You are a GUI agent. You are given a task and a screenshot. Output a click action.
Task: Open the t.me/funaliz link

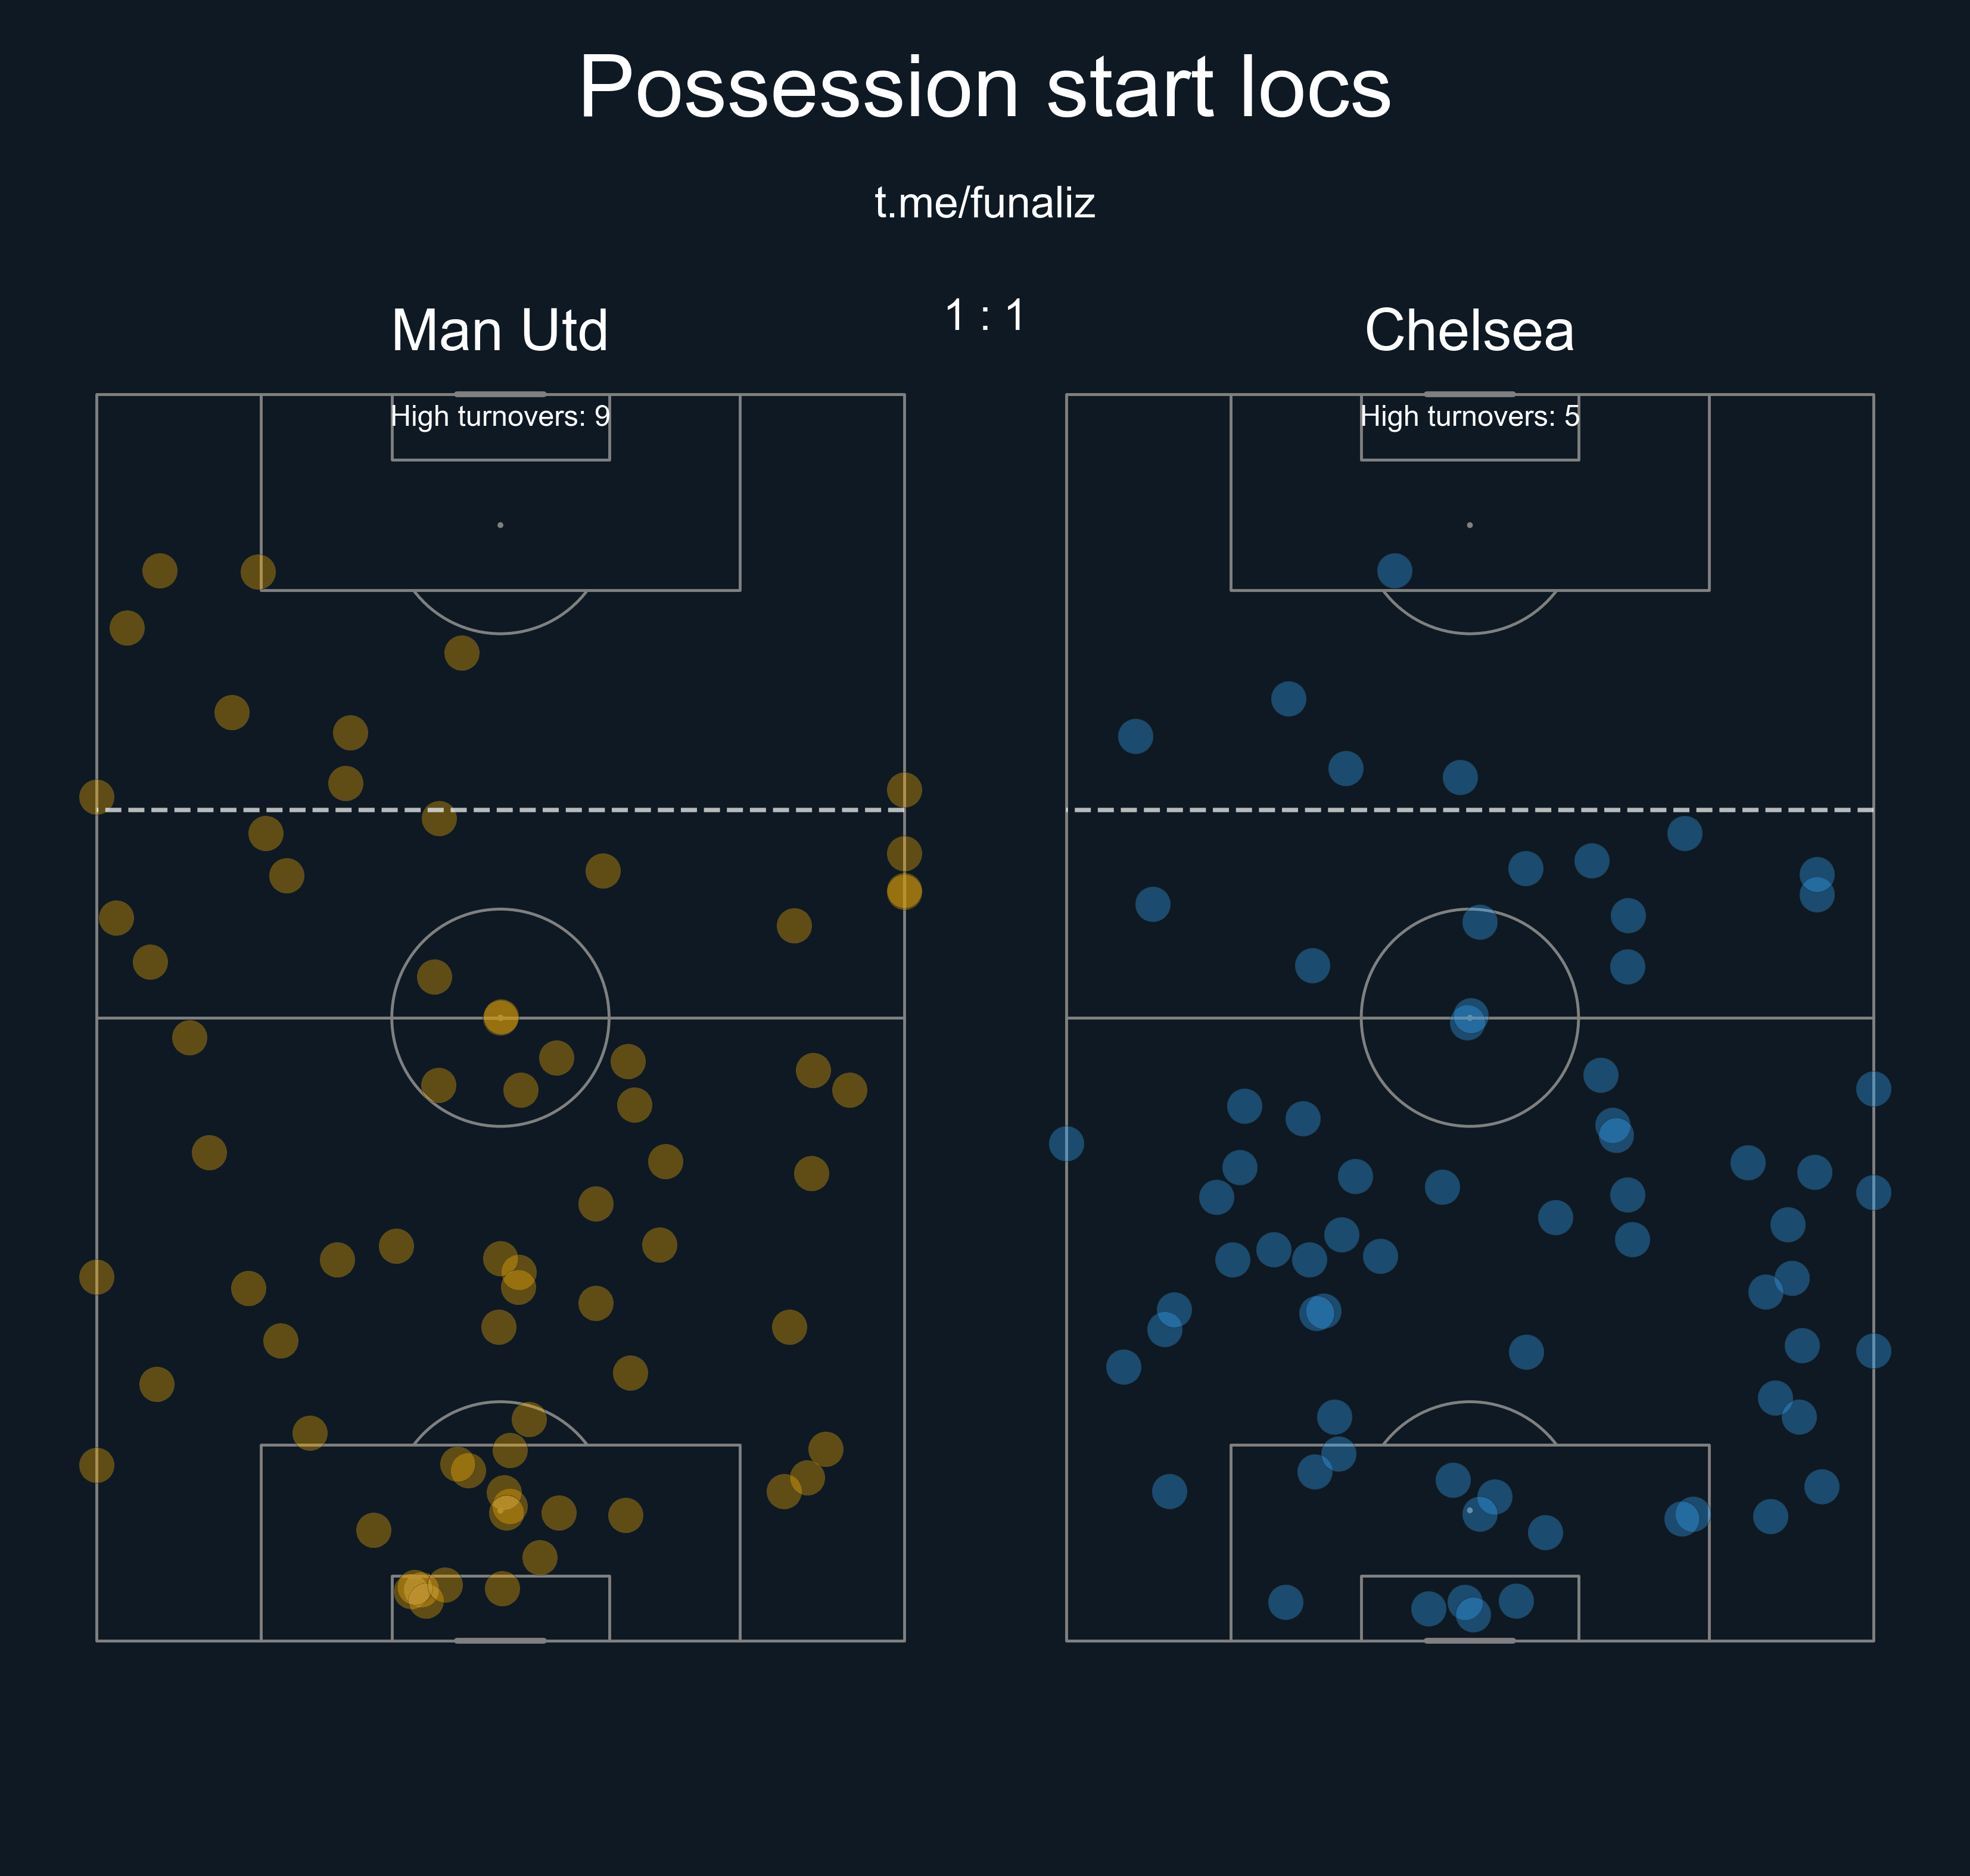[x=984, y=203]
